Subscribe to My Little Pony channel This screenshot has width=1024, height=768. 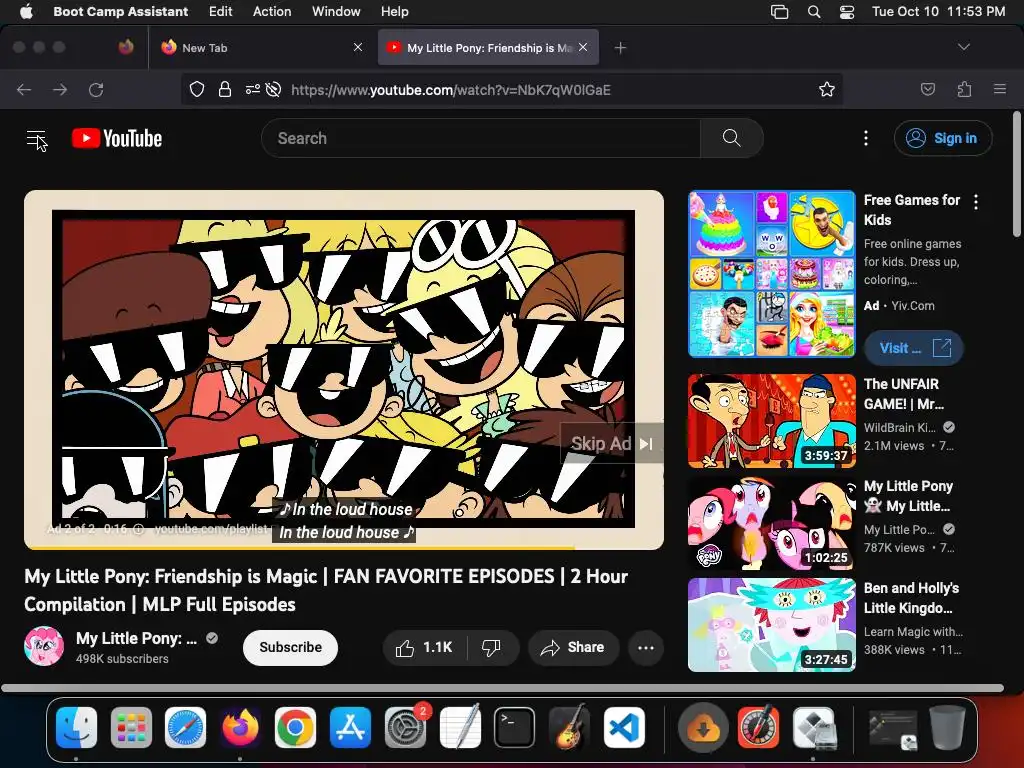291,647
